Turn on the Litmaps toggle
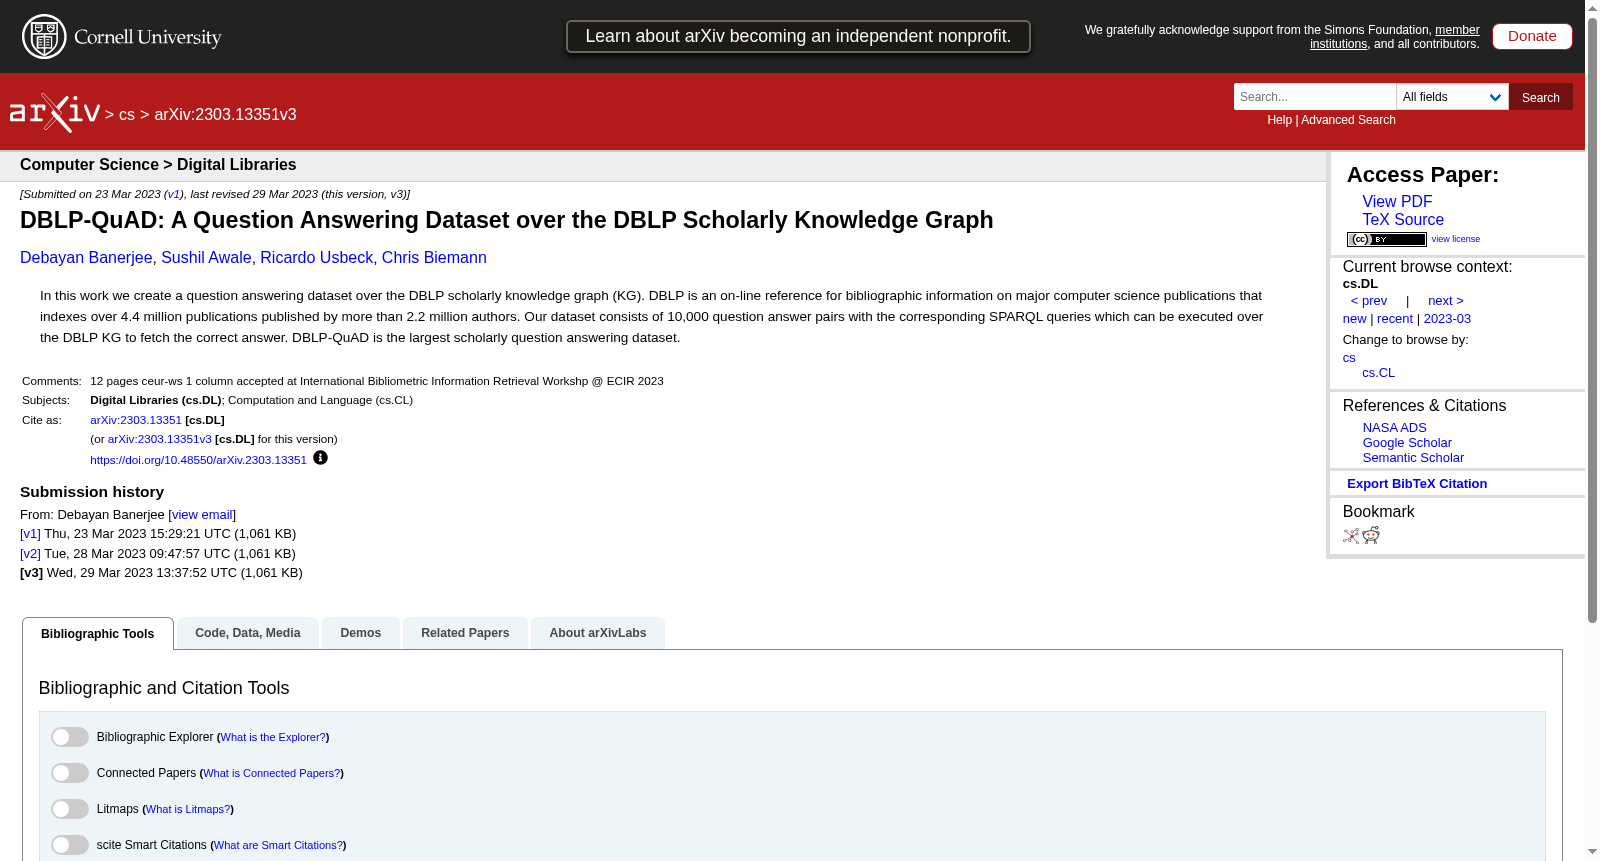Image resolution: width=1600 pixels, height=861 pixels. click(70, 809)
